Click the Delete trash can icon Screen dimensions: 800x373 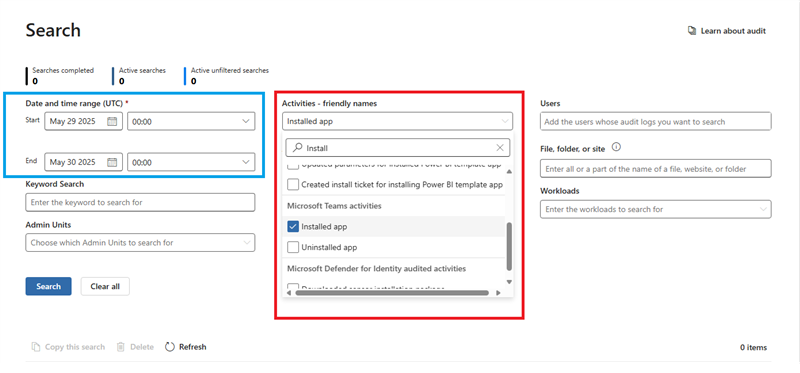[120, 347]
